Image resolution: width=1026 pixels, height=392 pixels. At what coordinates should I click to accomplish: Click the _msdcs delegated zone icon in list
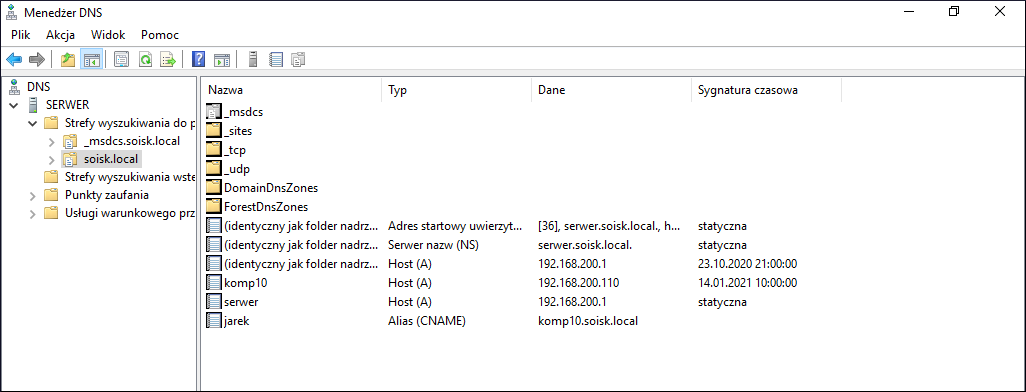click(215, 112)
